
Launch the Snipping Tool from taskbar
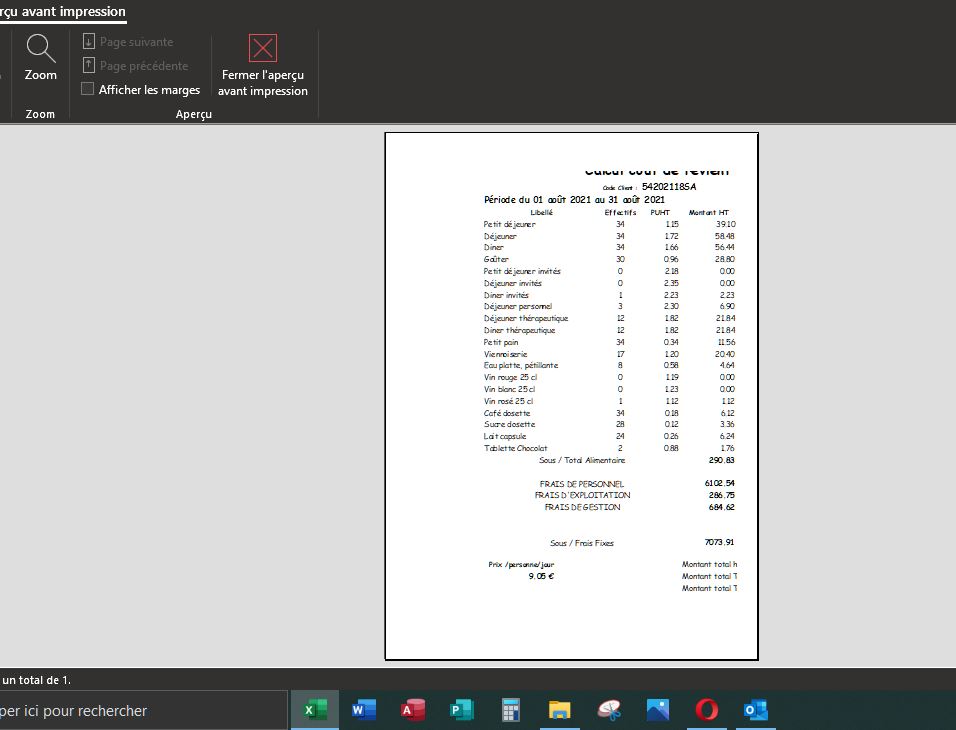pos(609,710)
